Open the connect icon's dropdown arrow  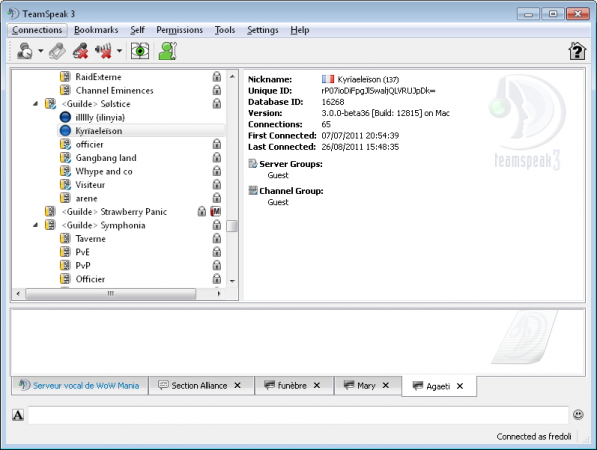coord(40,51)
